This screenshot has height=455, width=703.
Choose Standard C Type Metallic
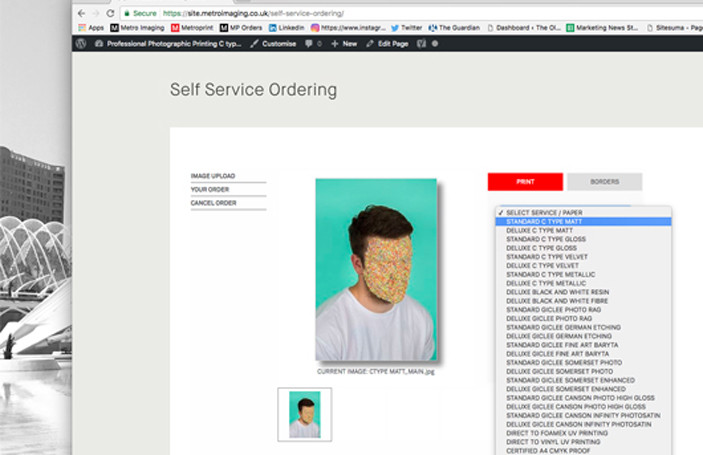pyautogui.click(x=583, y=274)
